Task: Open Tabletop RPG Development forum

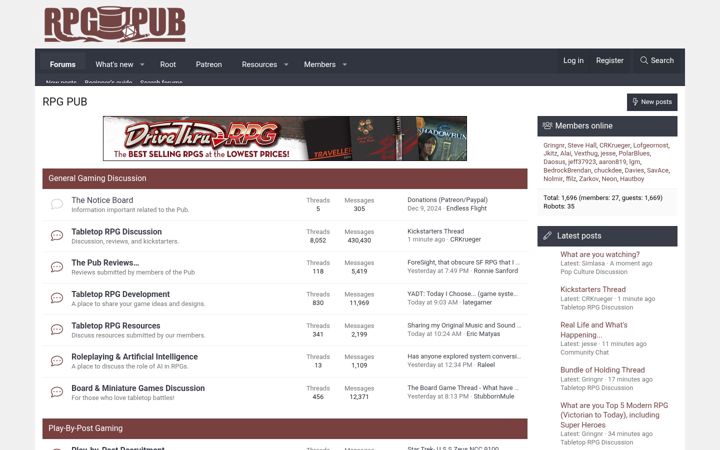Action: pos(121,294)
